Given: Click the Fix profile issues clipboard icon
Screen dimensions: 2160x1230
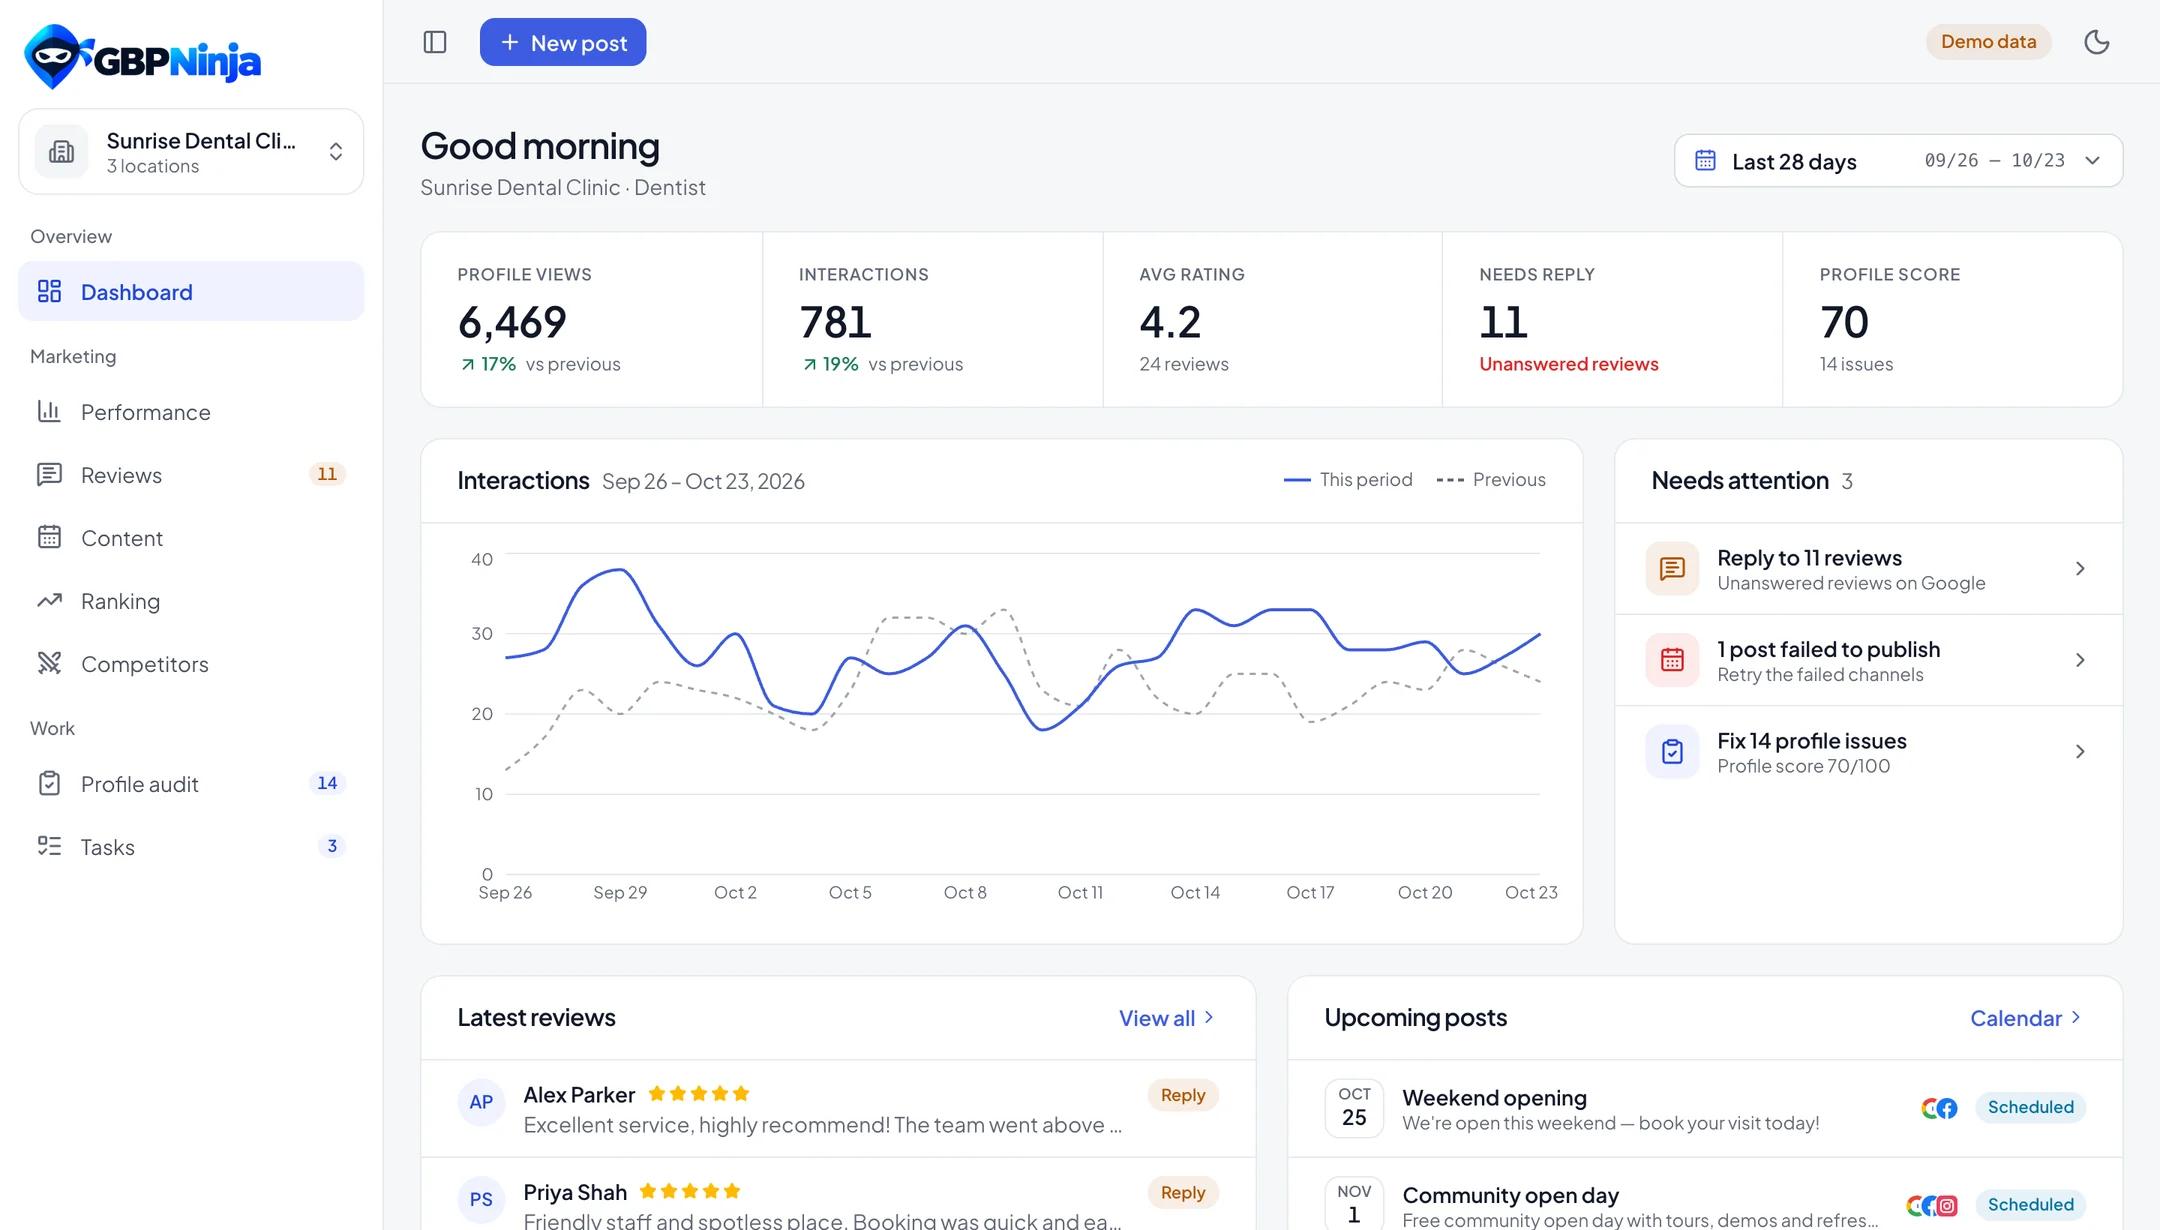Looking at the screenshot, I should coord(1672,752).
